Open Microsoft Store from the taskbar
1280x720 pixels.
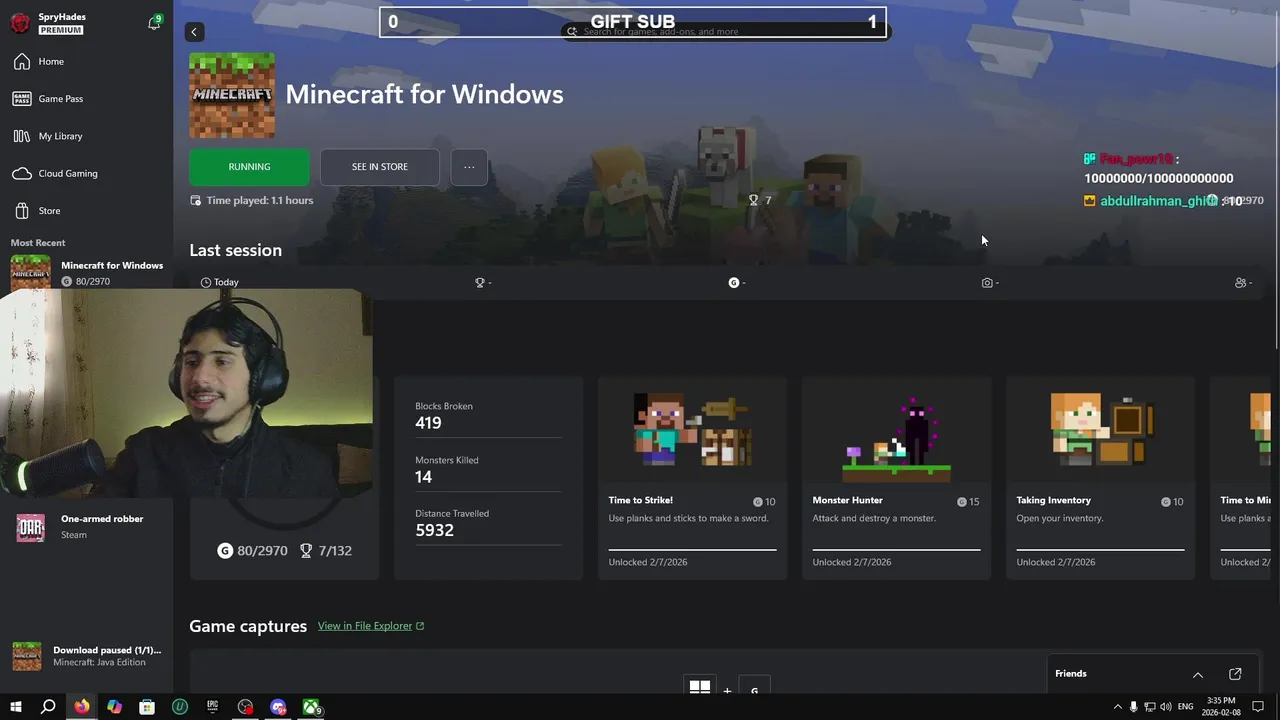147,707
